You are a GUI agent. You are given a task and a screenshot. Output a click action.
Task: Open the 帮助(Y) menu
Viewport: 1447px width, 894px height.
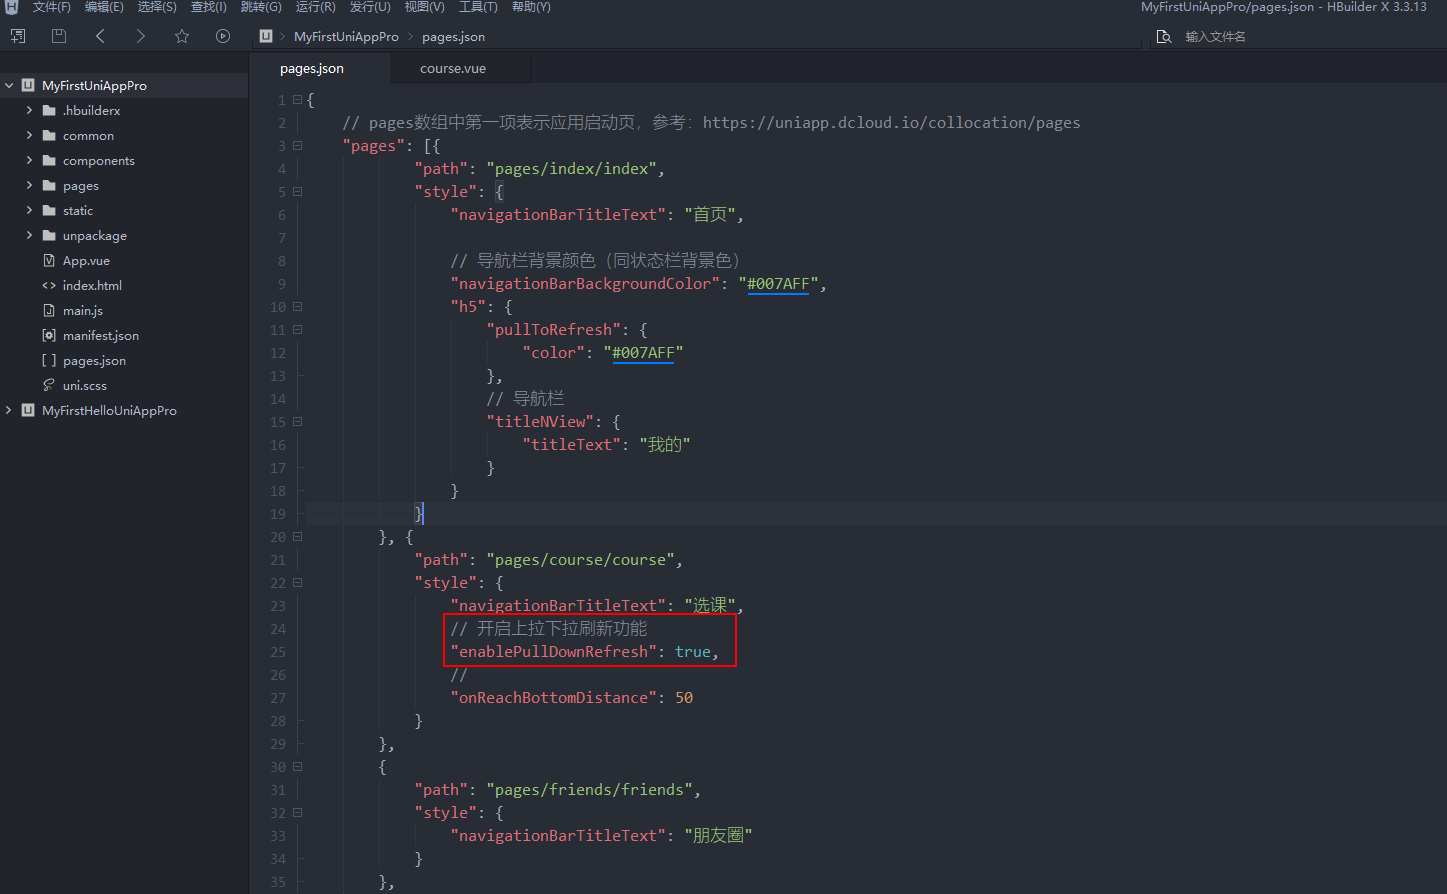531,7
